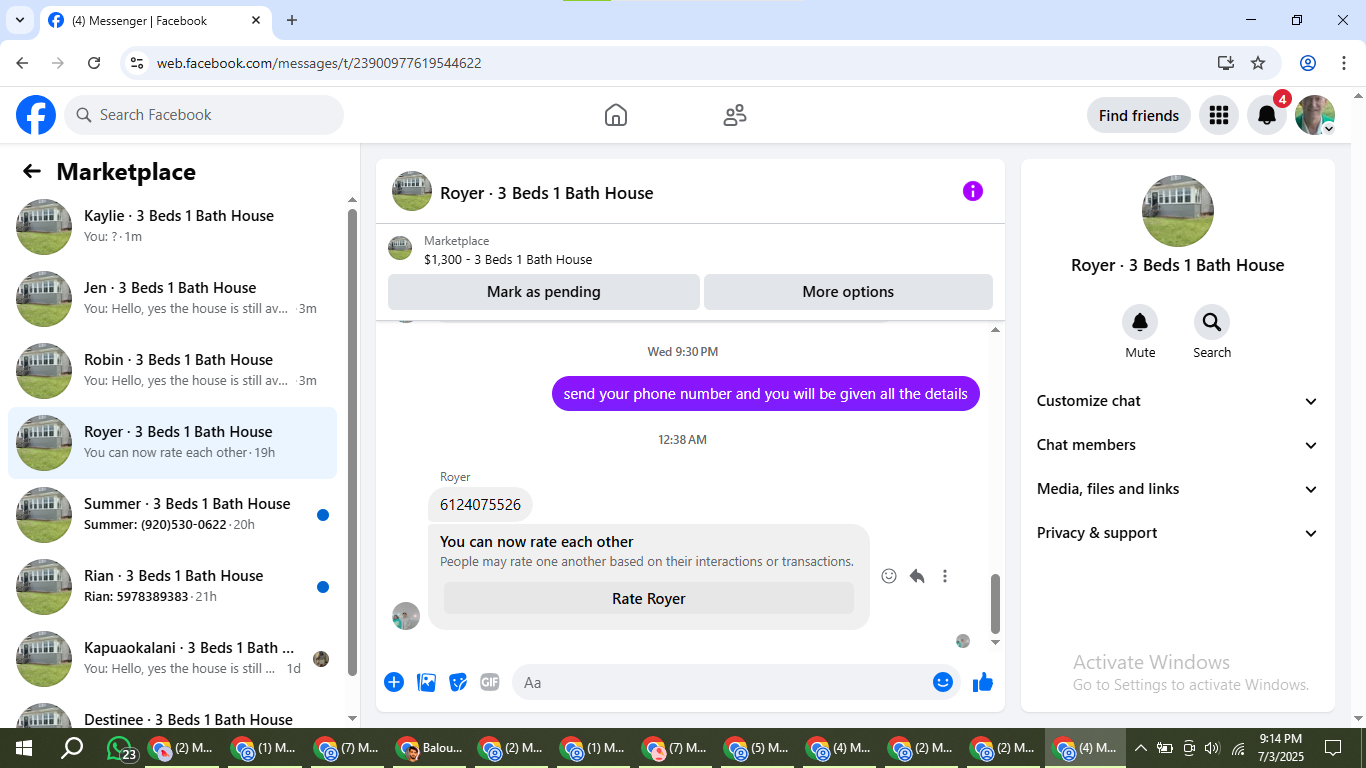1366x768 pixels.
Task: Open the $1,300 Marketplace listing link
Action: click(x=508, y=259)
